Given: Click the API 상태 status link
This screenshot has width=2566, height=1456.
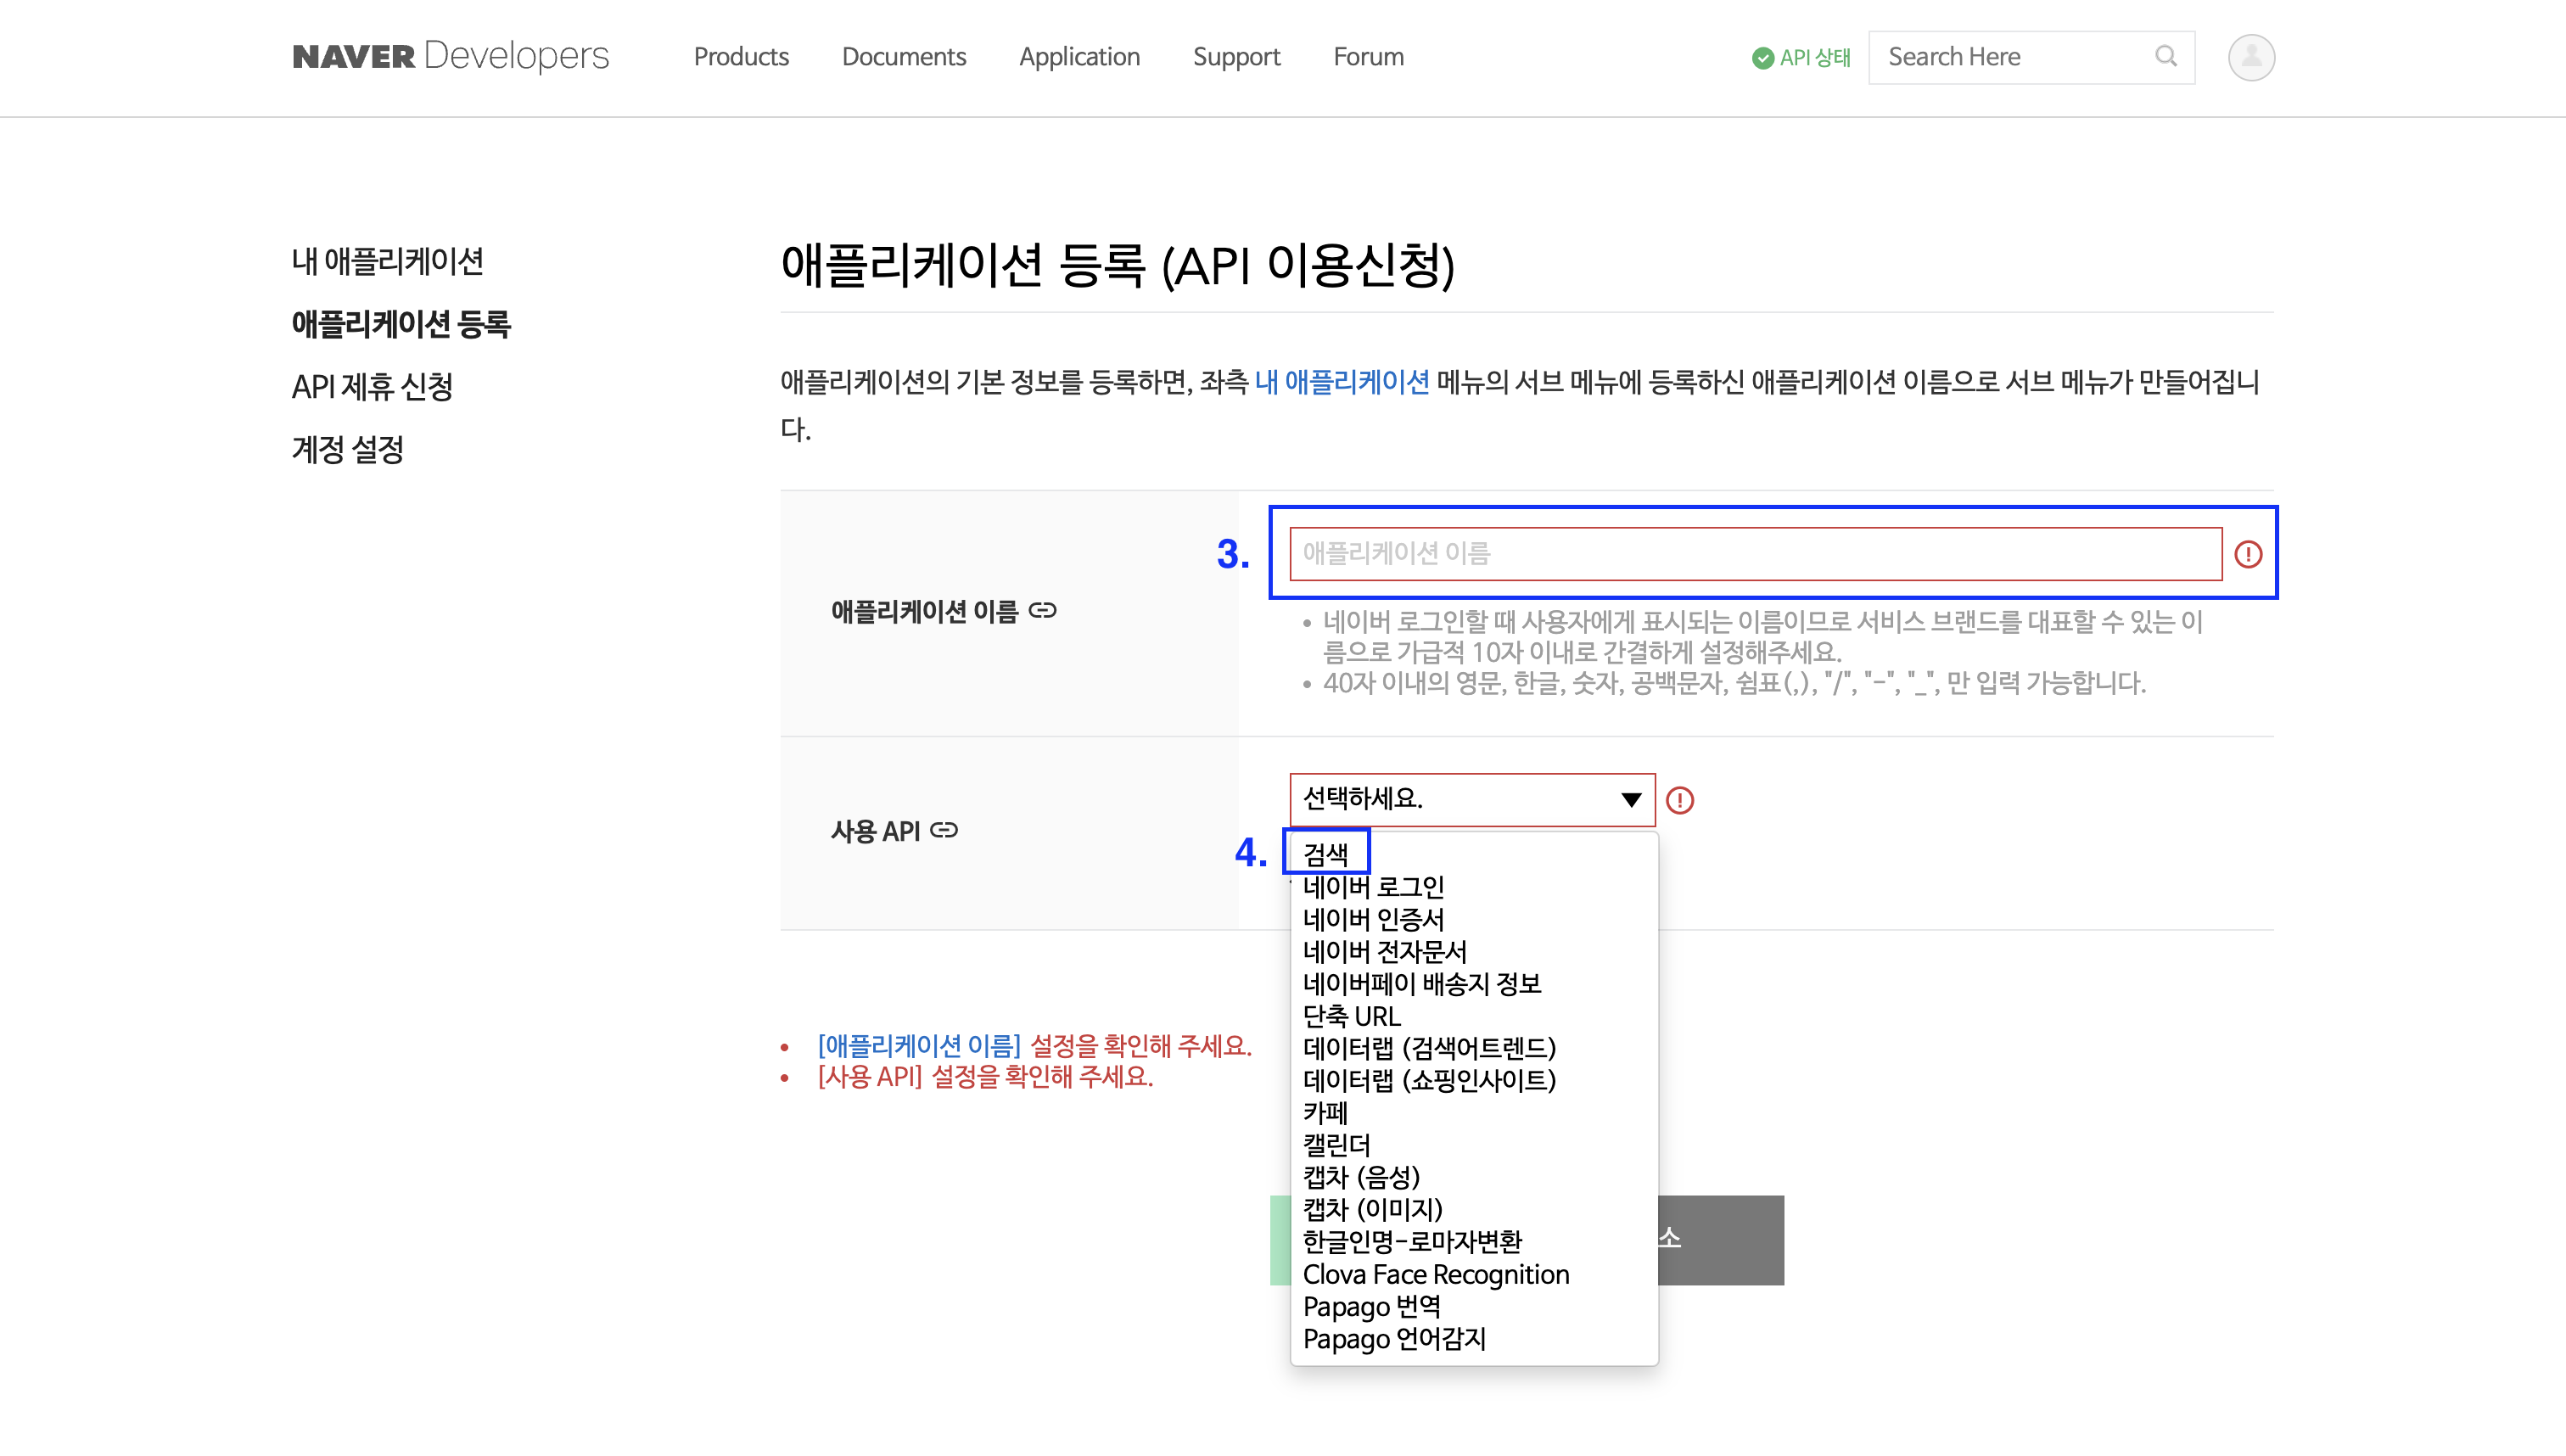Looking at the screenshot, I should coord(1801,58).
